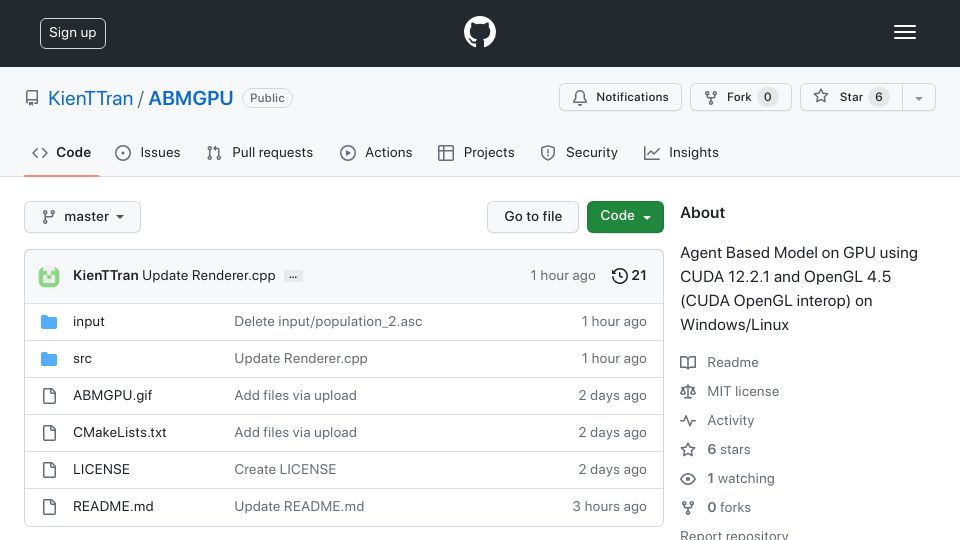Viewport: 960px width, 540px height.
Task: Open the master branch selector dropdown
Action: click(83, 217)
